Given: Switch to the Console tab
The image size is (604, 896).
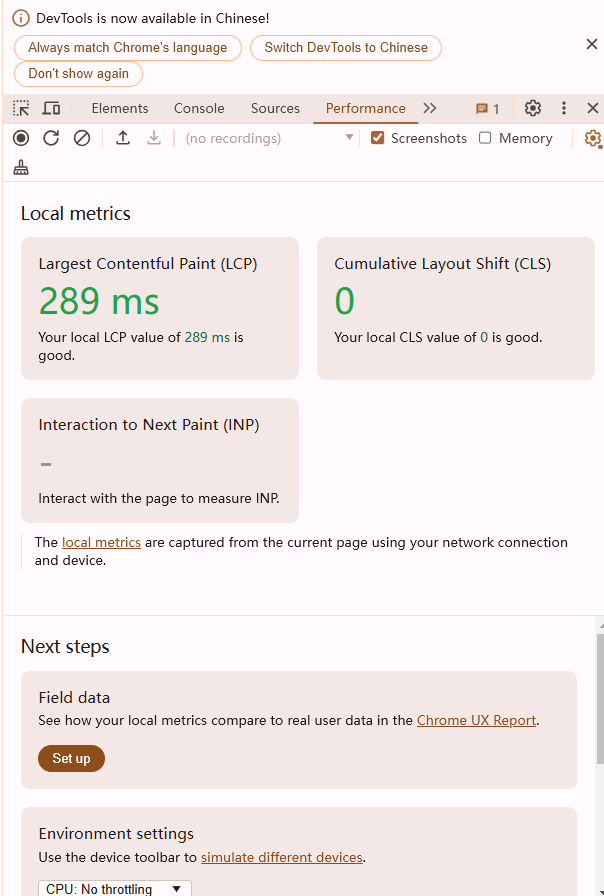Looking at the screenshot, I should [199, 108].
